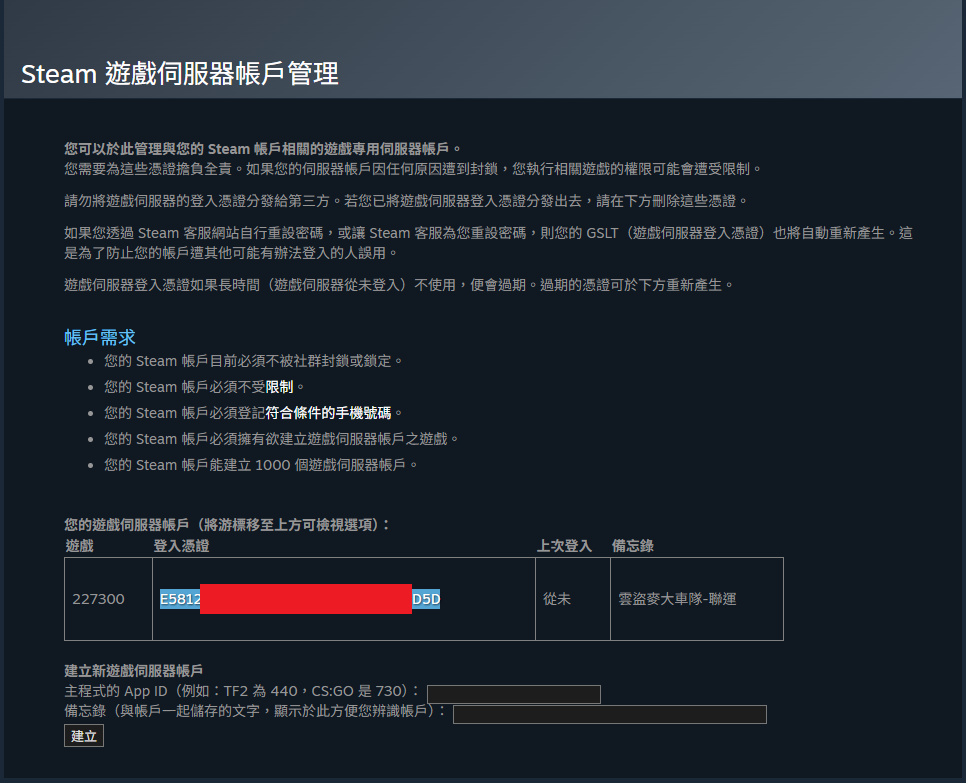
Task: Click the 遊戲 column header
Action: (79, 546)
